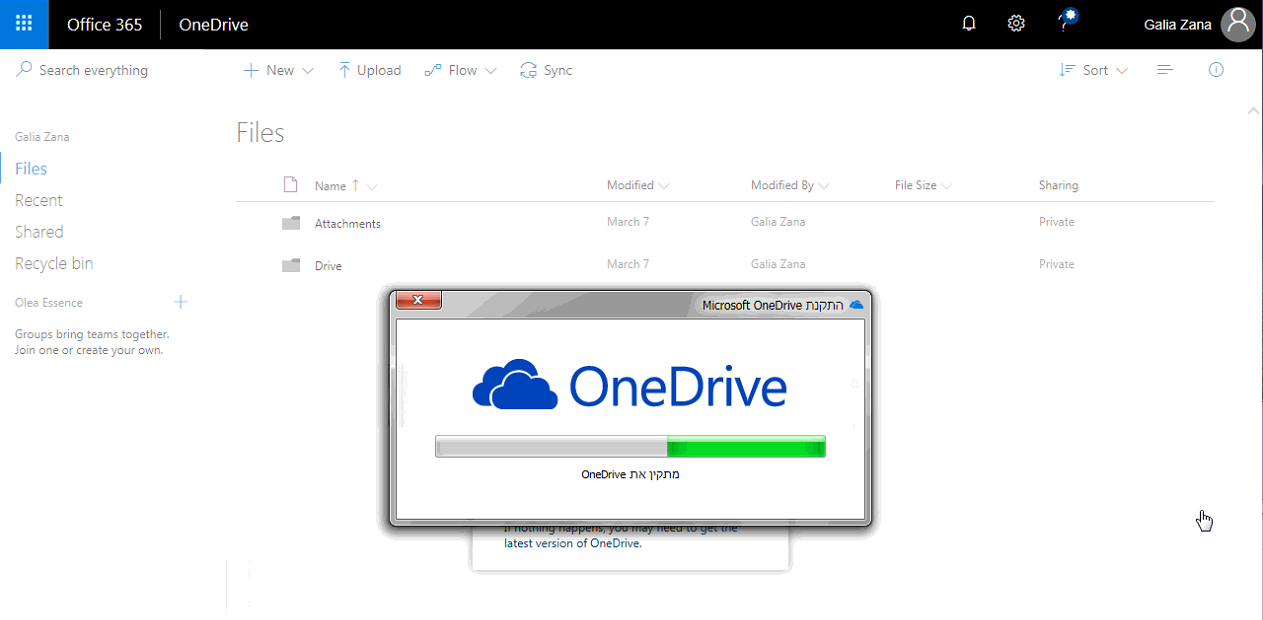Click the information icon on the toolbar
The width and height of the screenshot is (1263, 620).
point(1215,69)
